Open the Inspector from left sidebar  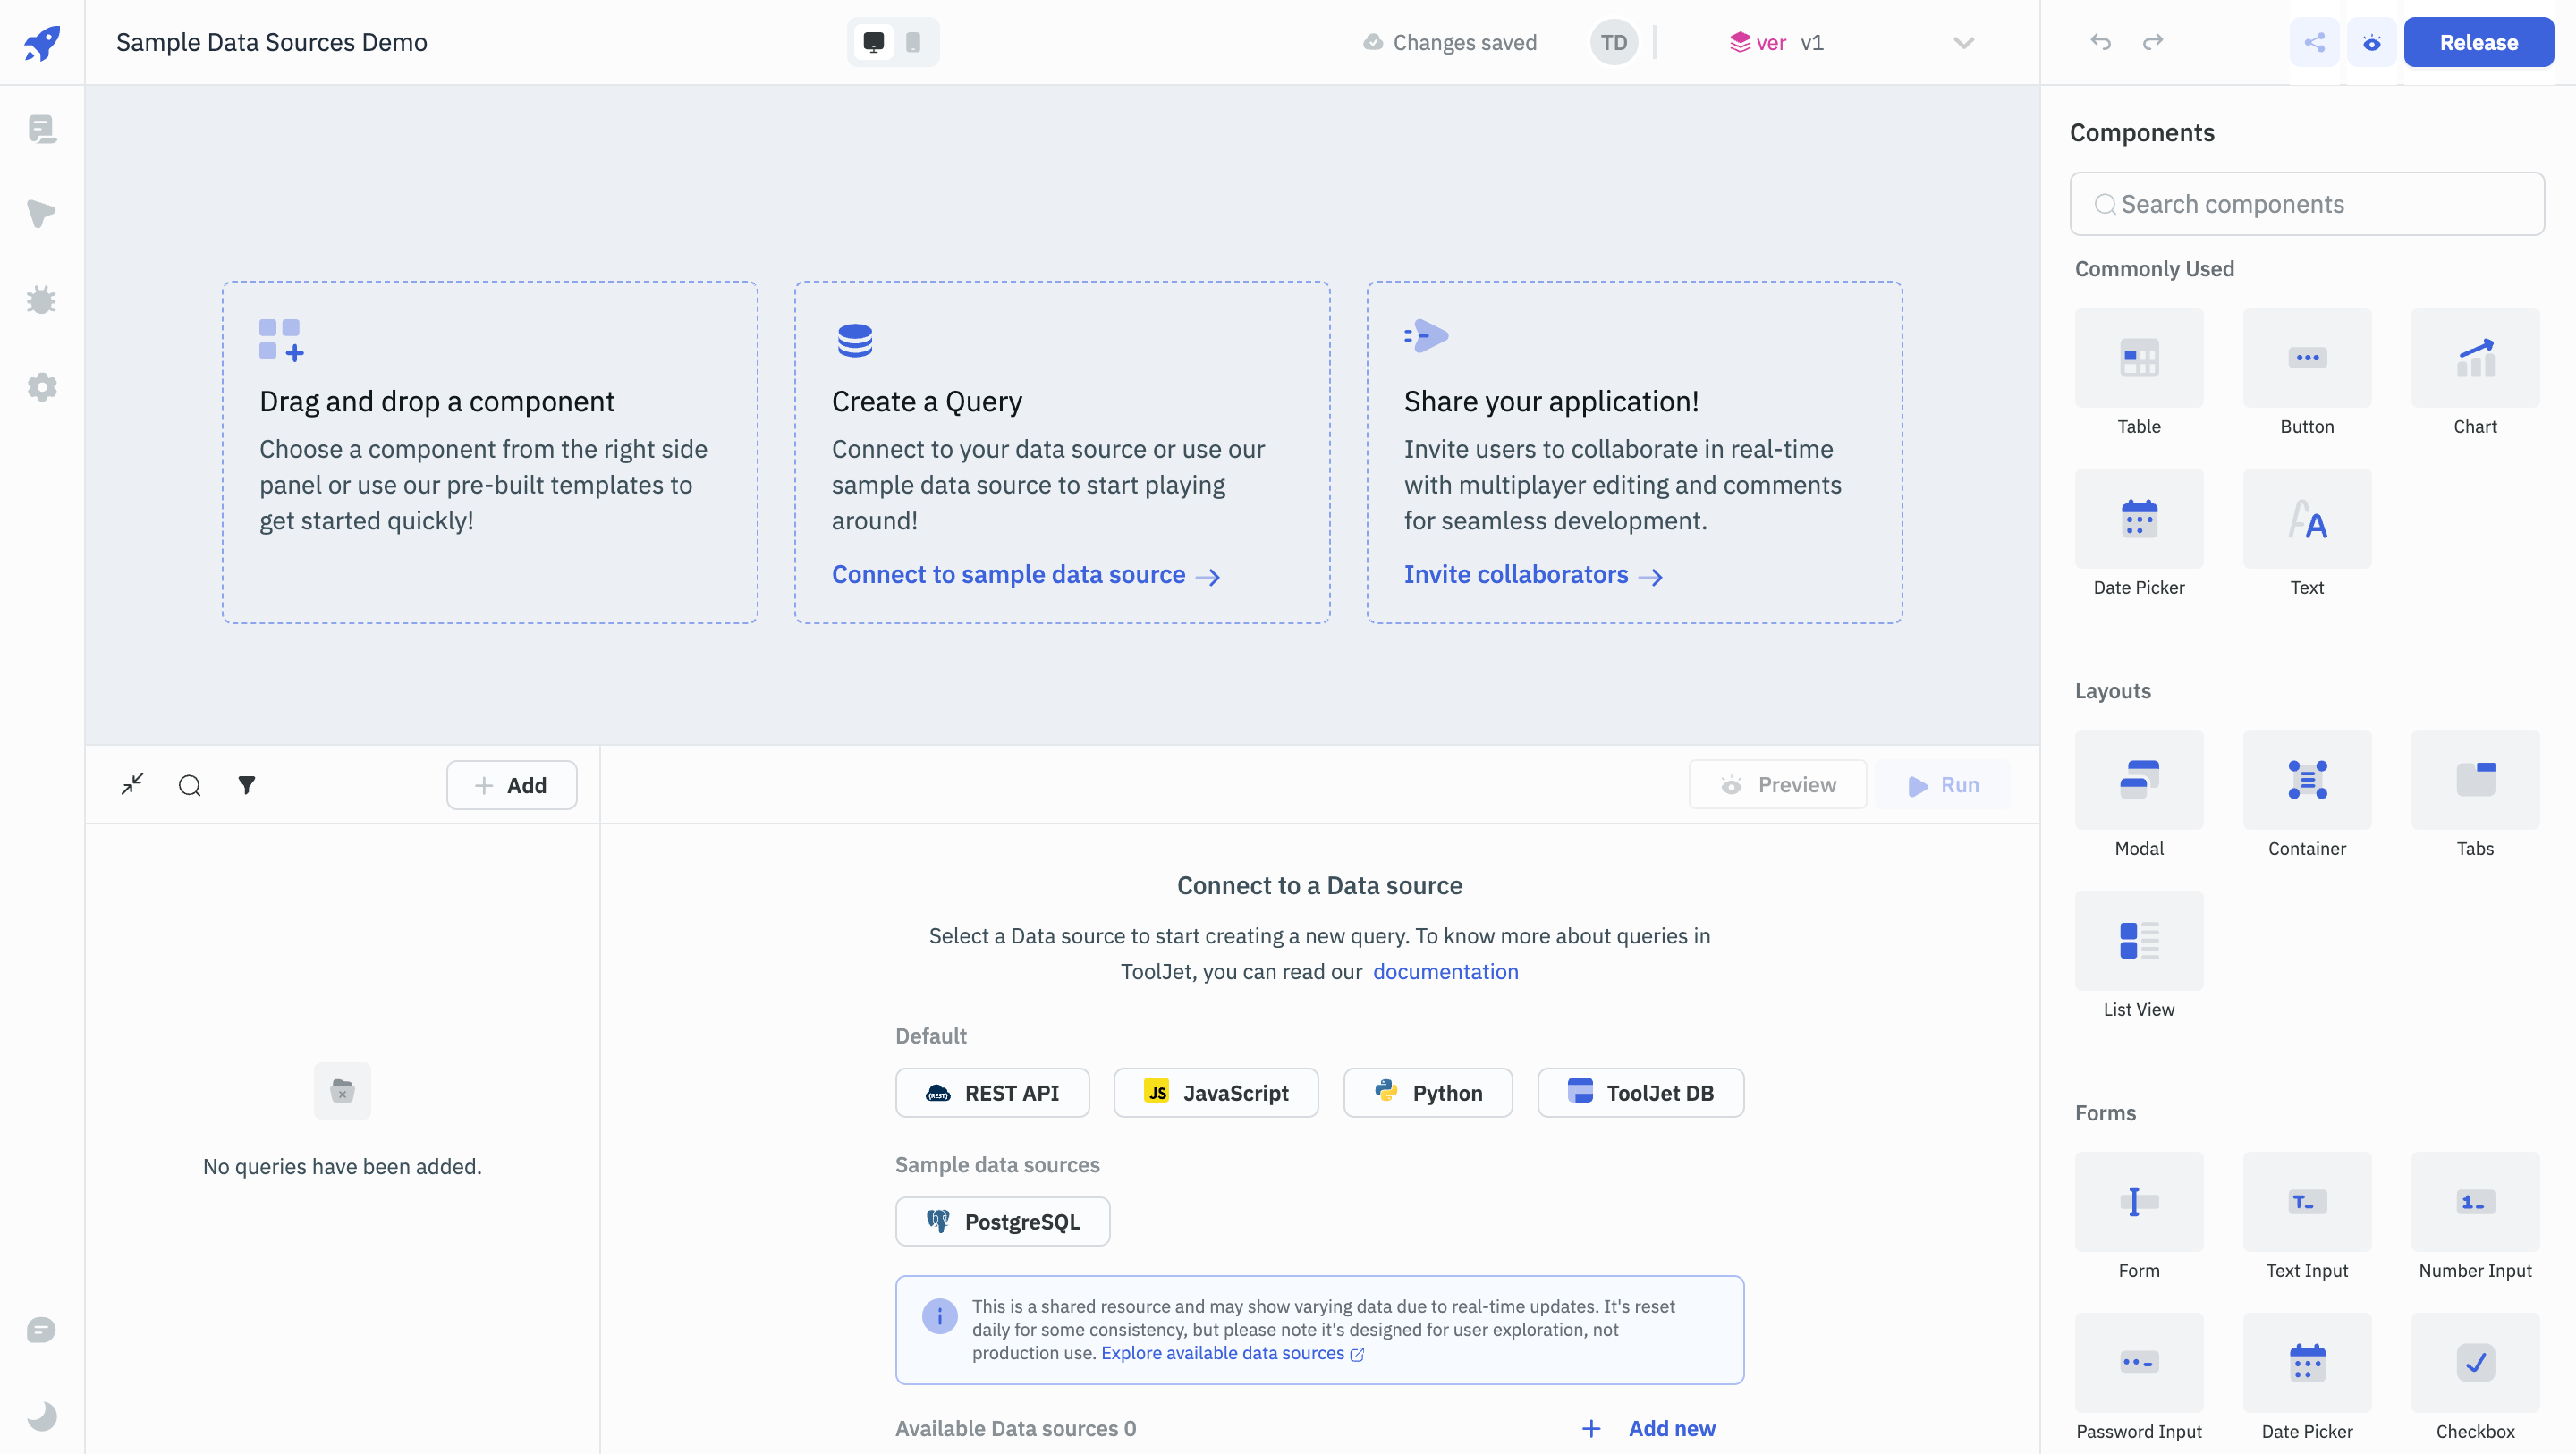pyautogui.click(x=42, y=213)
